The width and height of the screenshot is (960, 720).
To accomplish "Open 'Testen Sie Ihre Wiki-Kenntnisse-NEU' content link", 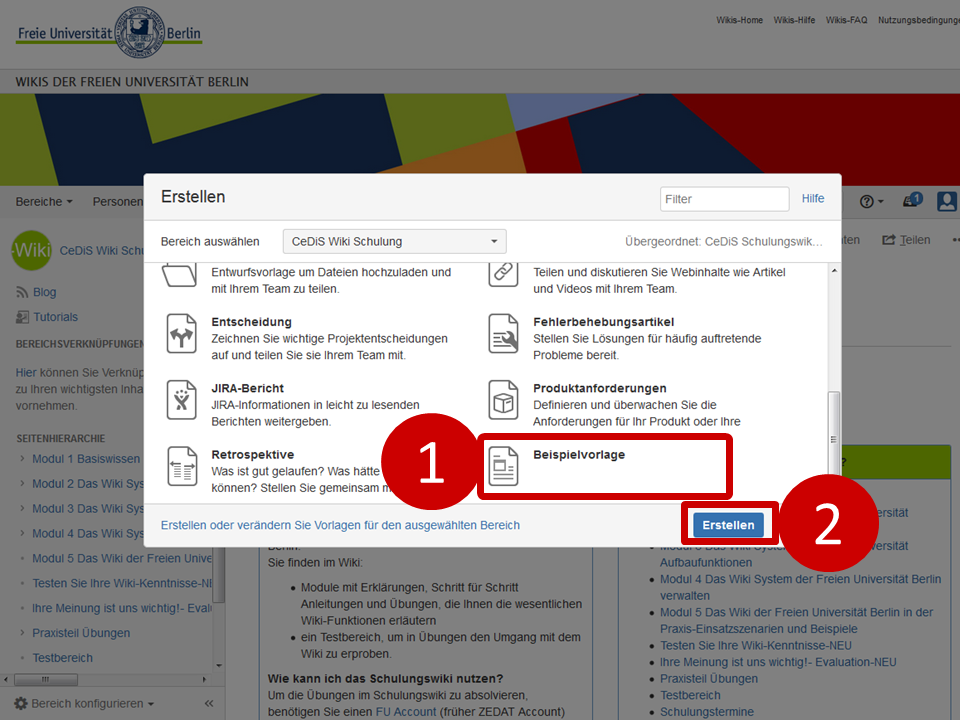I will coord(756,645).
